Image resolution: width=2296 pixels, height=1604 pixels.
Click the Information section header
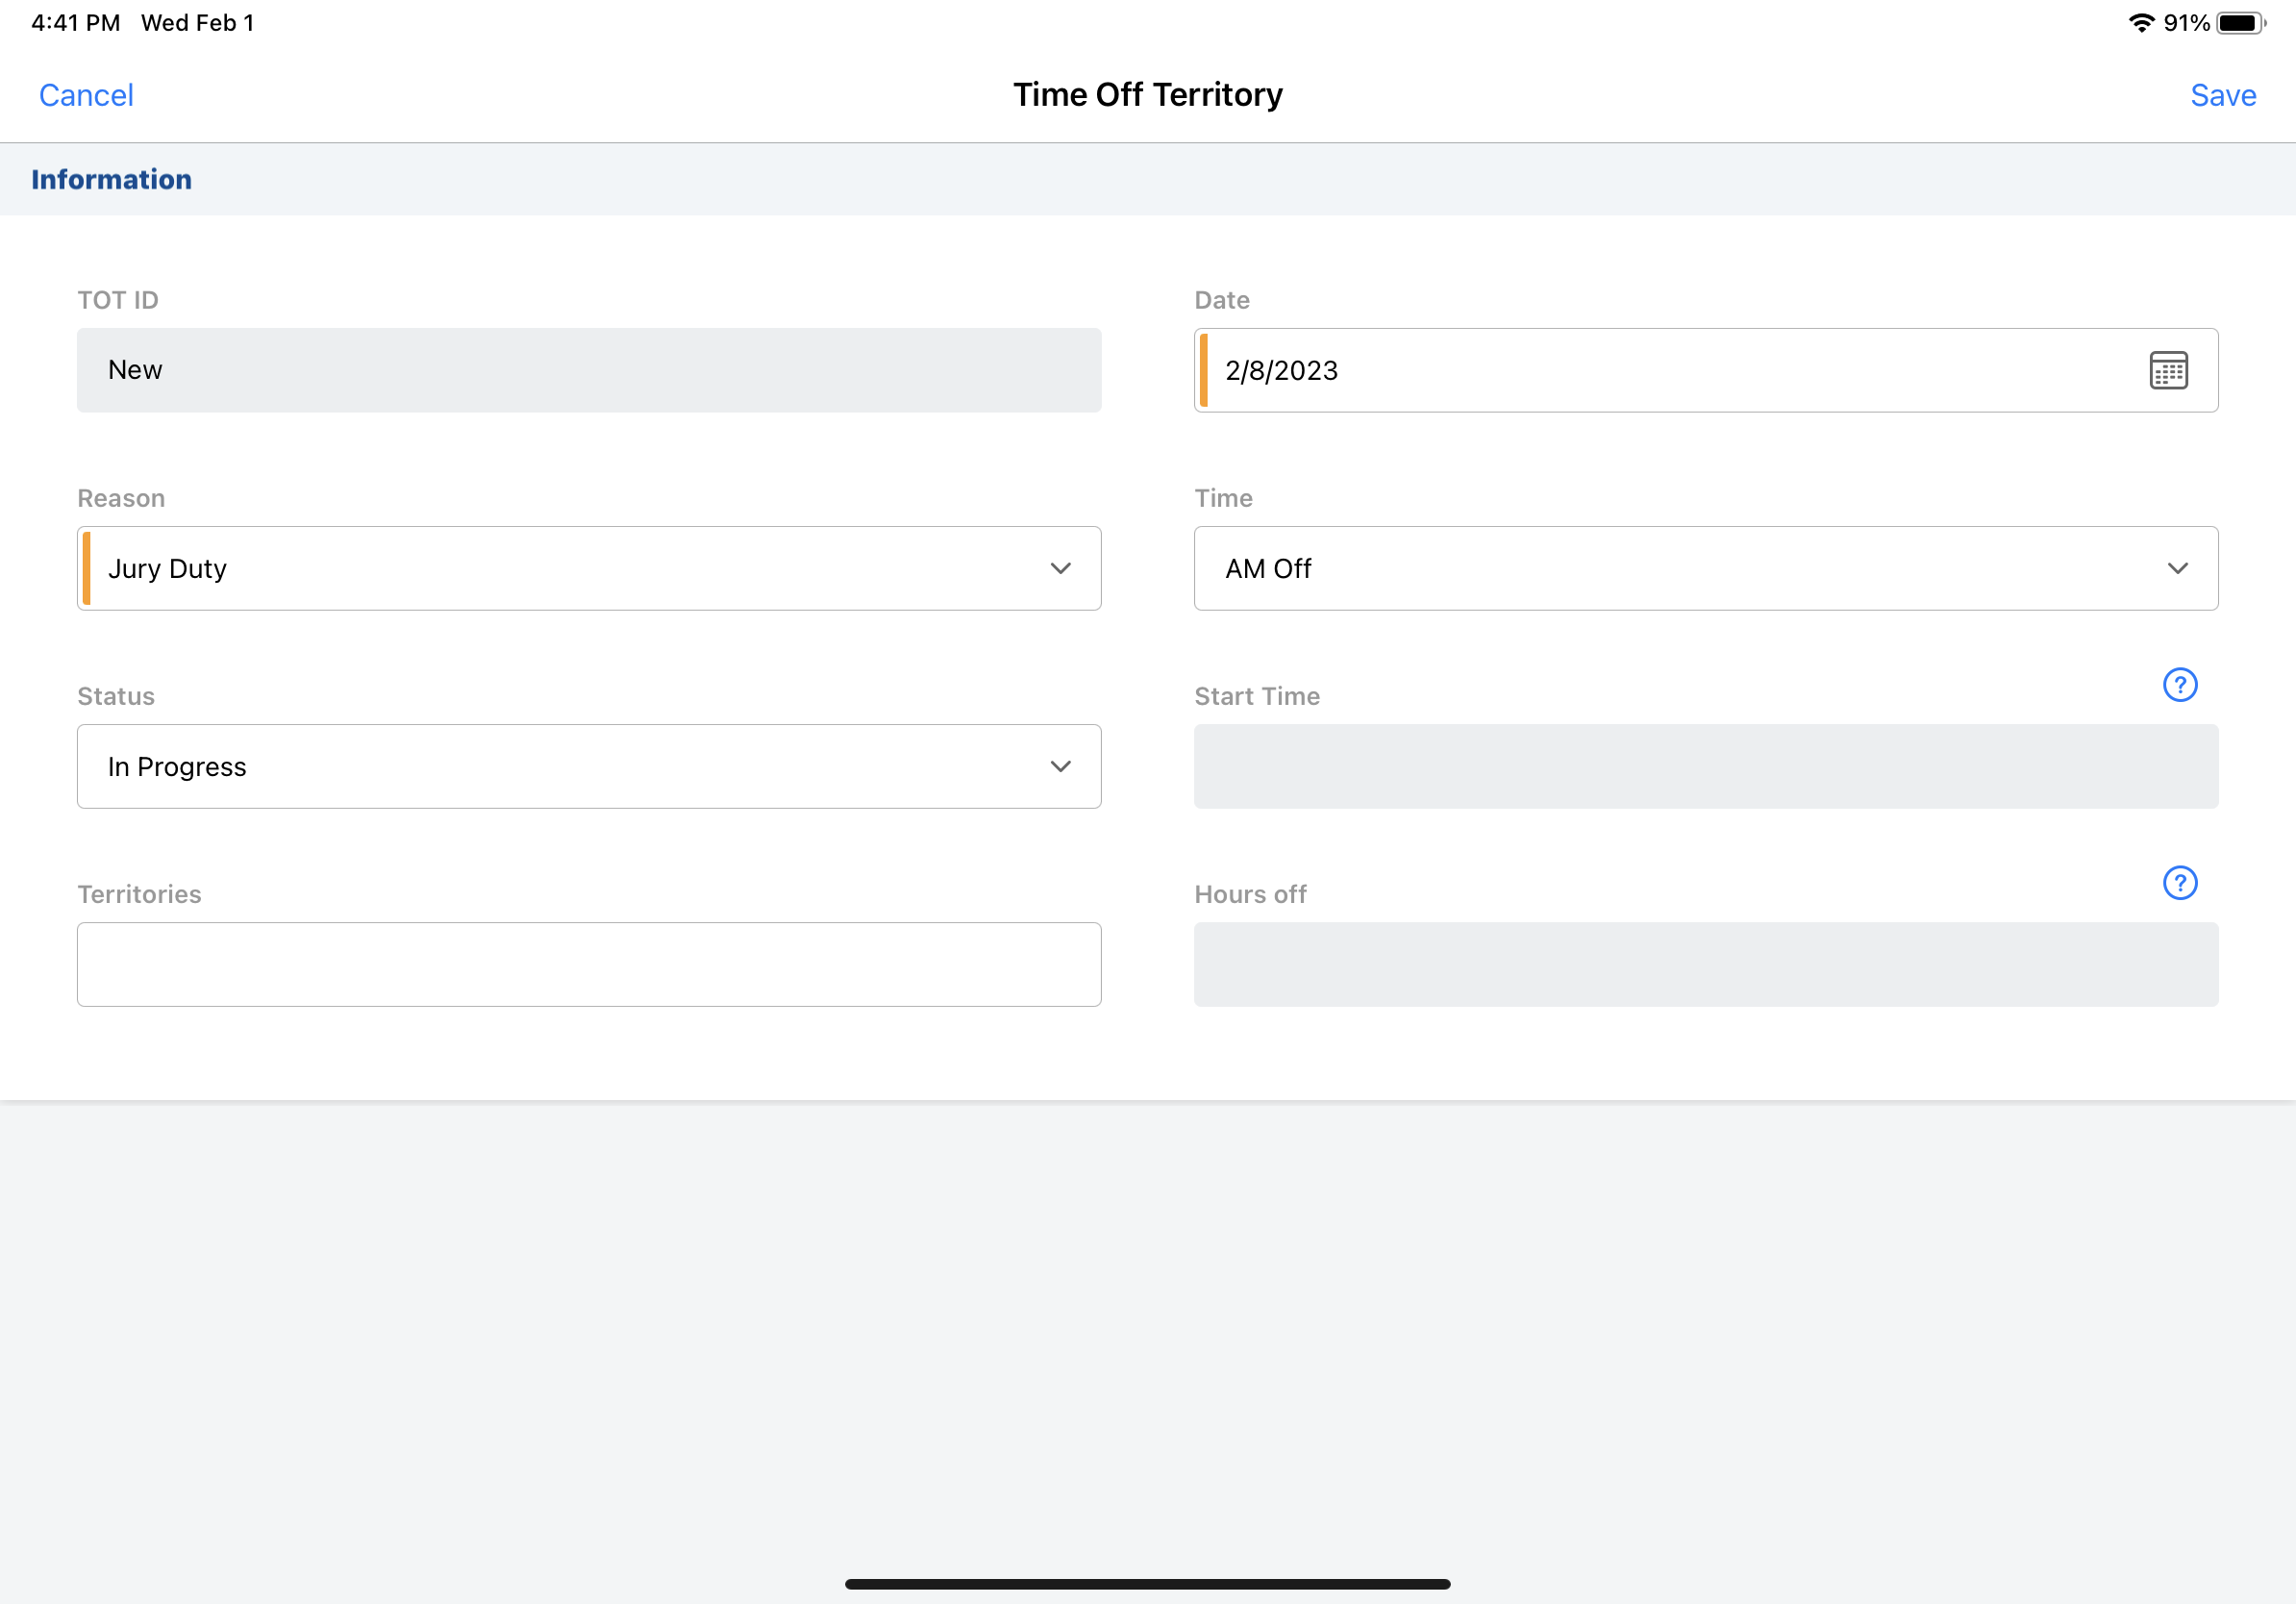point(111,179)
